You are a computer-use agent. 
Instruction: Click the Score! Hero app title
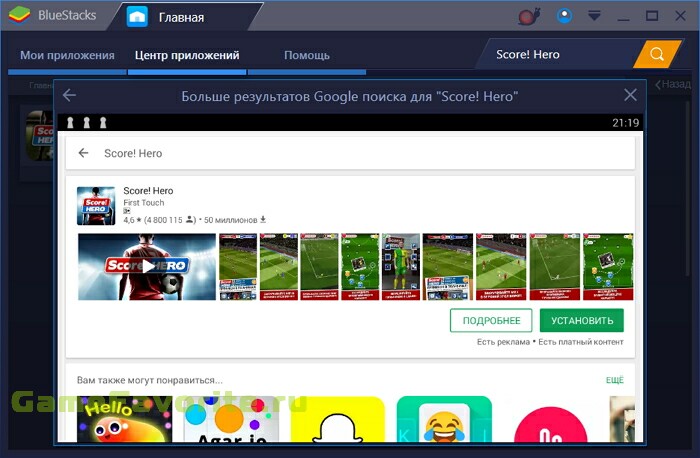[x=148, y=191]
